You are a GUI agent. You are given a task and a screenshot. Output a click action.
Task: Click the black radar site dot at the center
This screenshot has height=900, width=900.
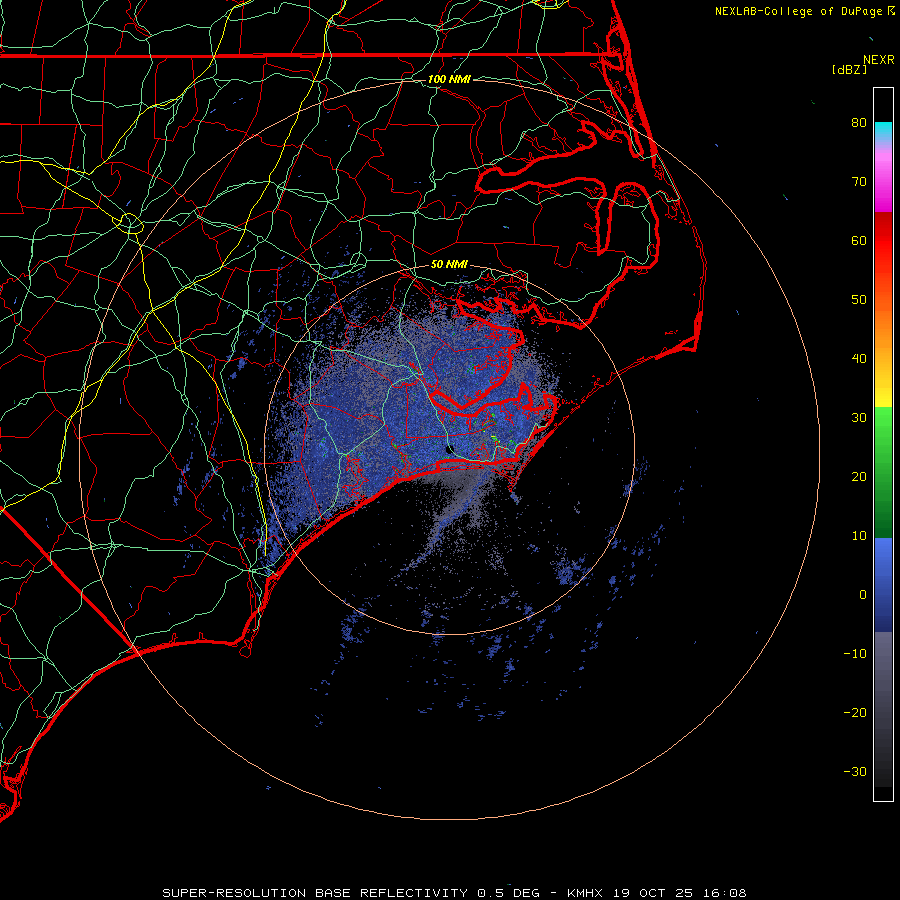point(449,449)
